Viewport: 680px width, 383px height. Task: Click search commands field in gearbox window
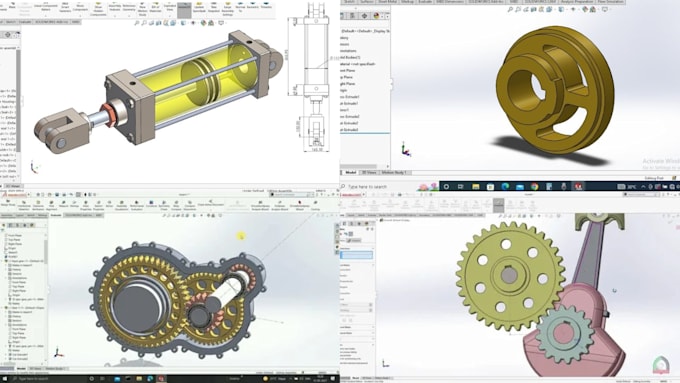coord(291,195)
